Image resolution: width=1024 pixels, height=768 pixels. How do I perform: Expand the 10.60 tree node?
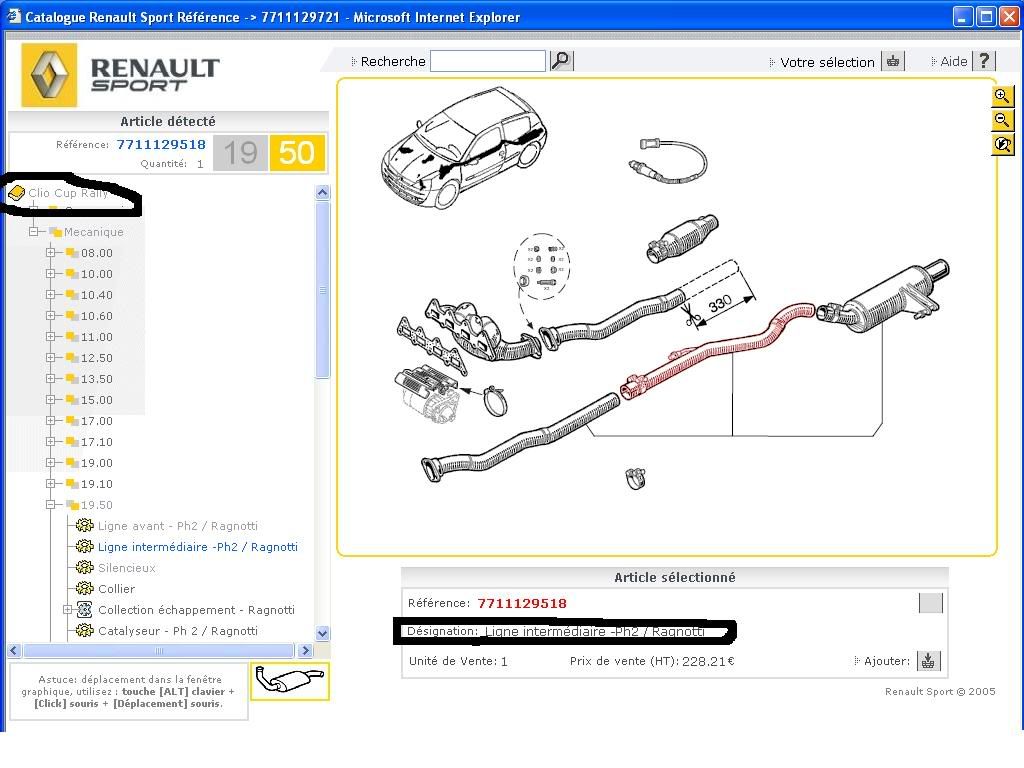[x=50, y=315]
